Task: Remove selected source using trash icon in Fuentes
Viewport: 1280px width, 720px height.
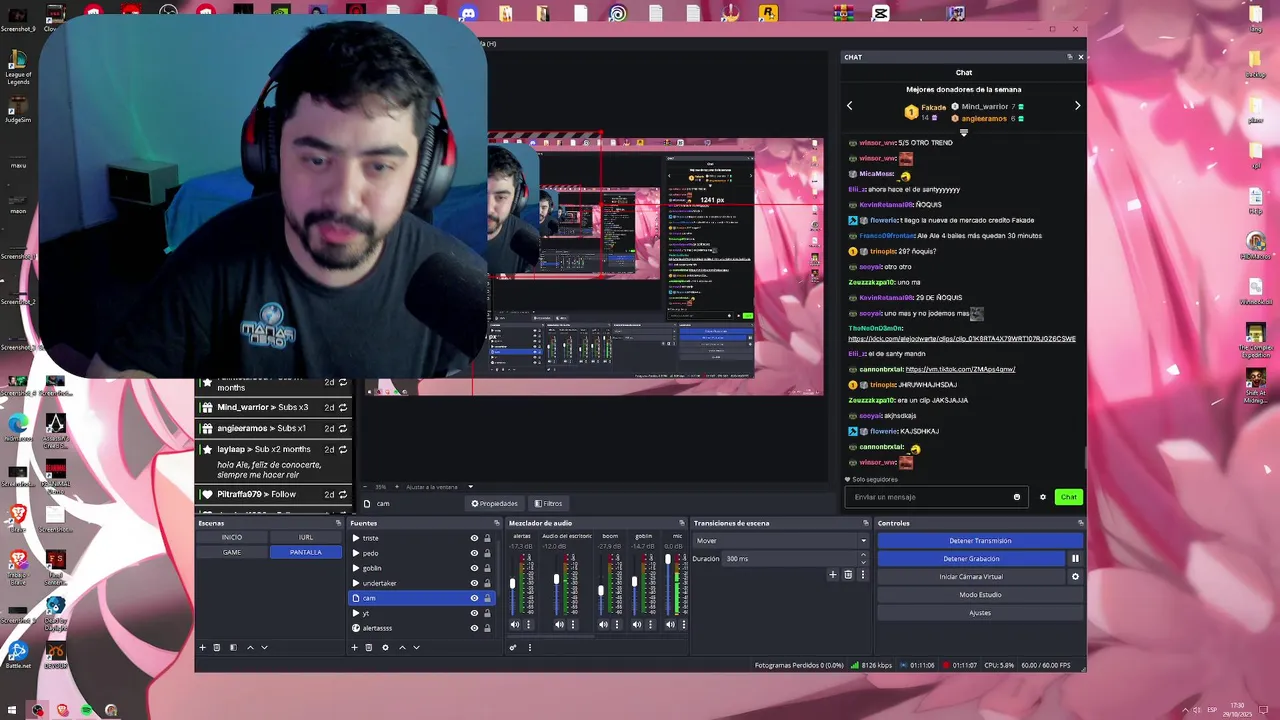Action: click(x=368, y=647)
